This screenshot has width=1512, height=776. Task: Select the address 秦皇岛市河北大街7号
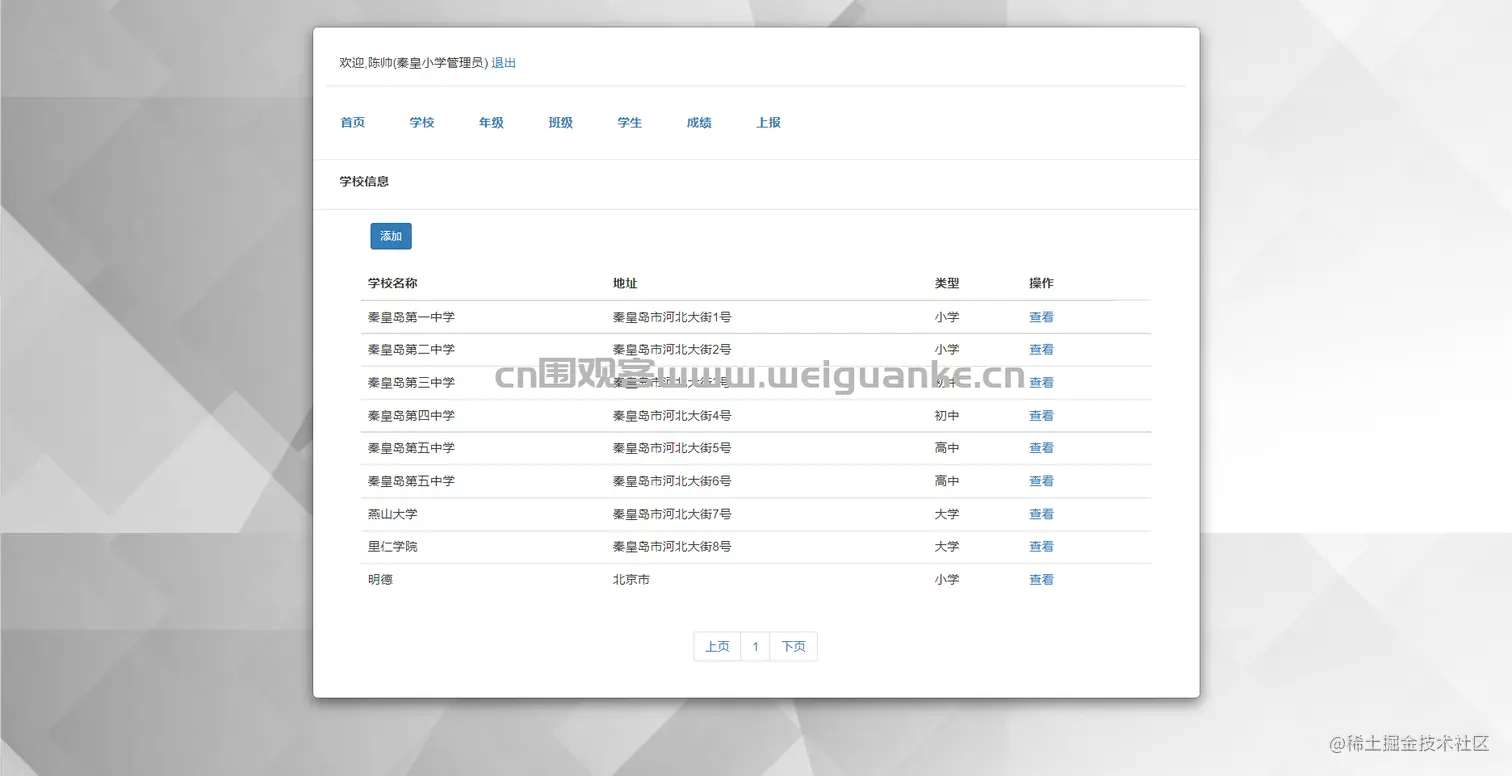672,514
